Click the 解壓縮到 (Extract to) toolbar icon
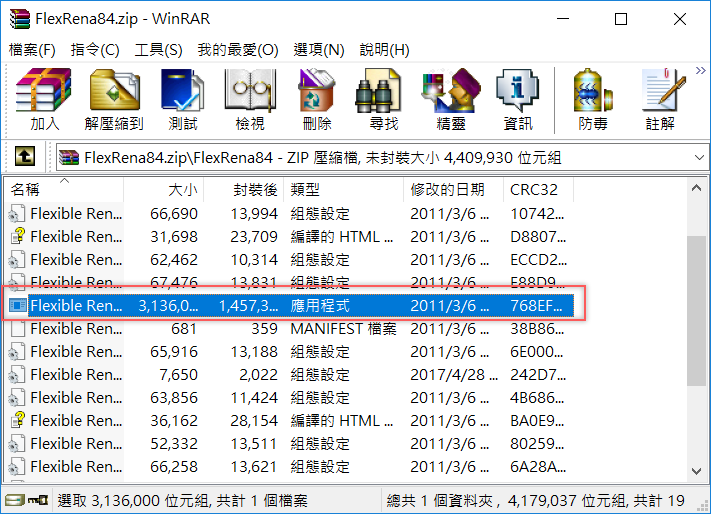This screenshot has width=711, height=514. point(114,99)
